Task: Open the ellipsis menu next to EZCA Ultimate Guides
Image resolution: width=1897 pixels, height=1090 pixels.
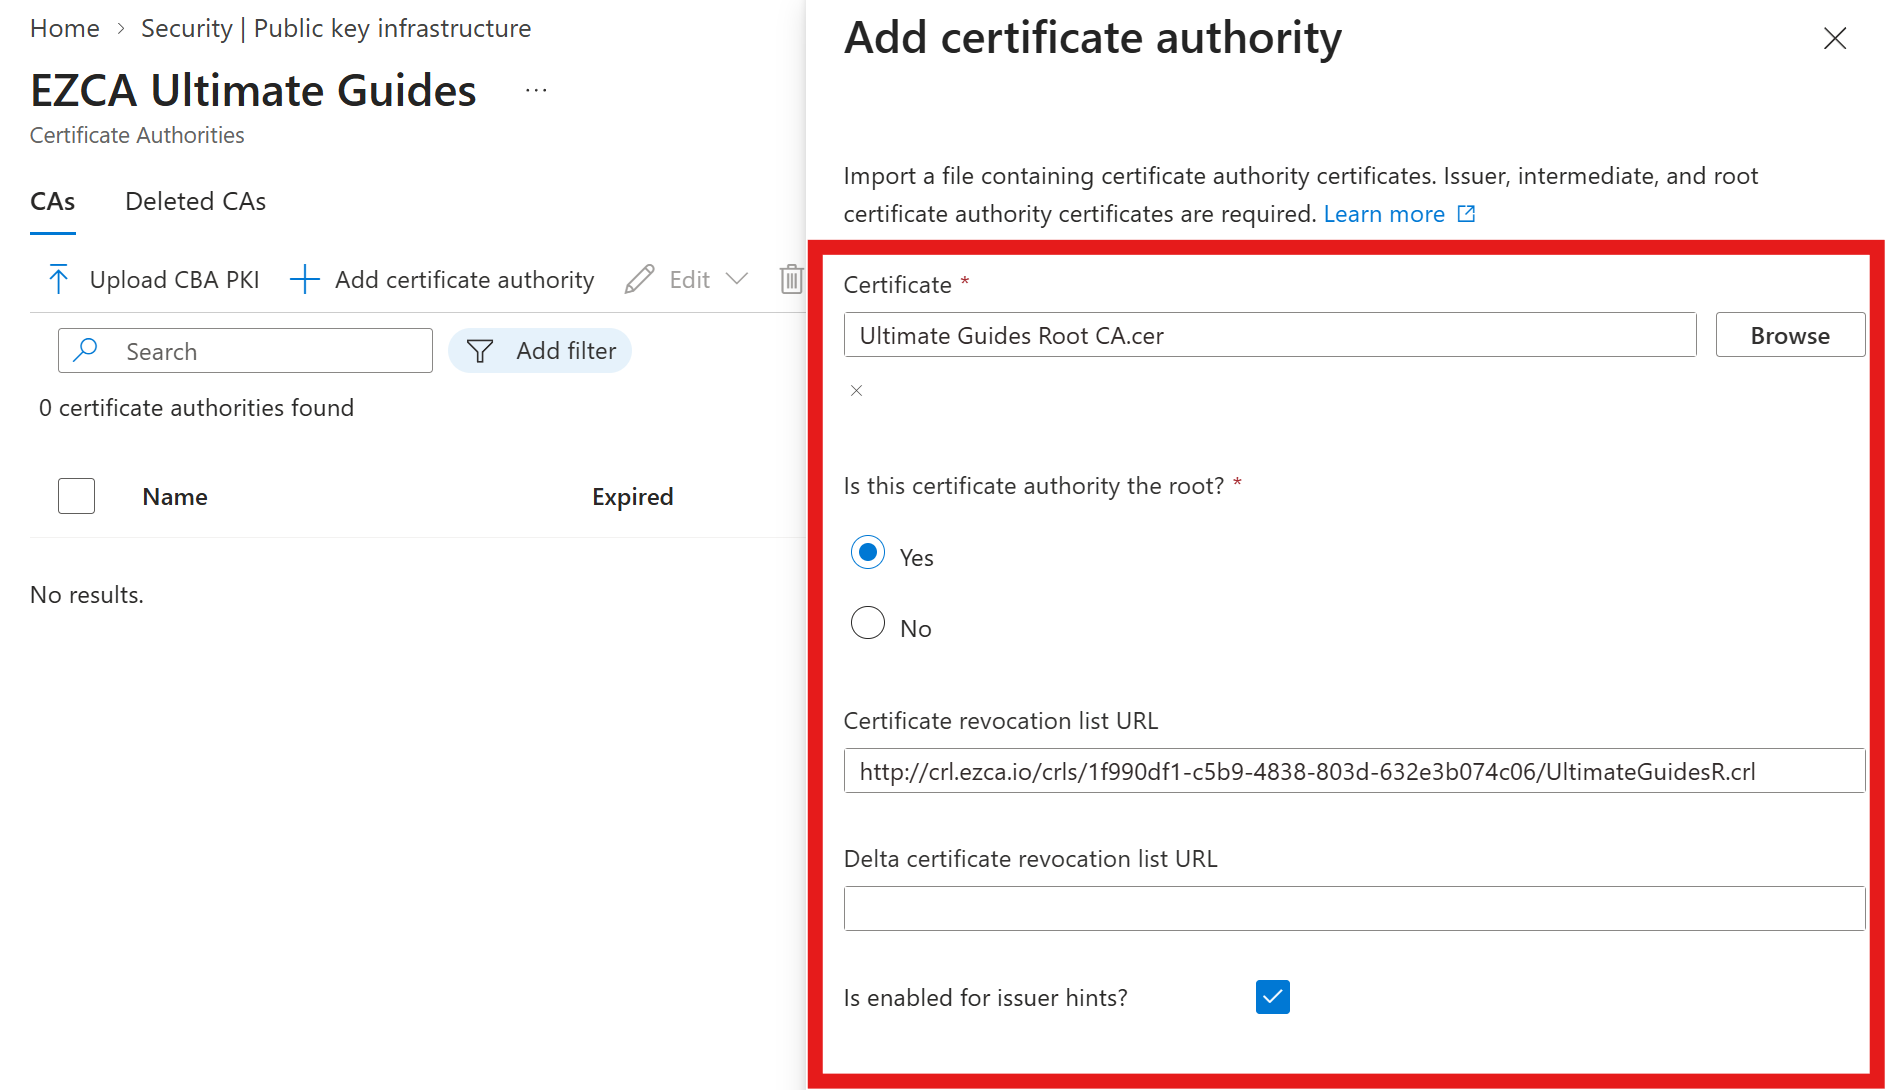Action: 536,91
